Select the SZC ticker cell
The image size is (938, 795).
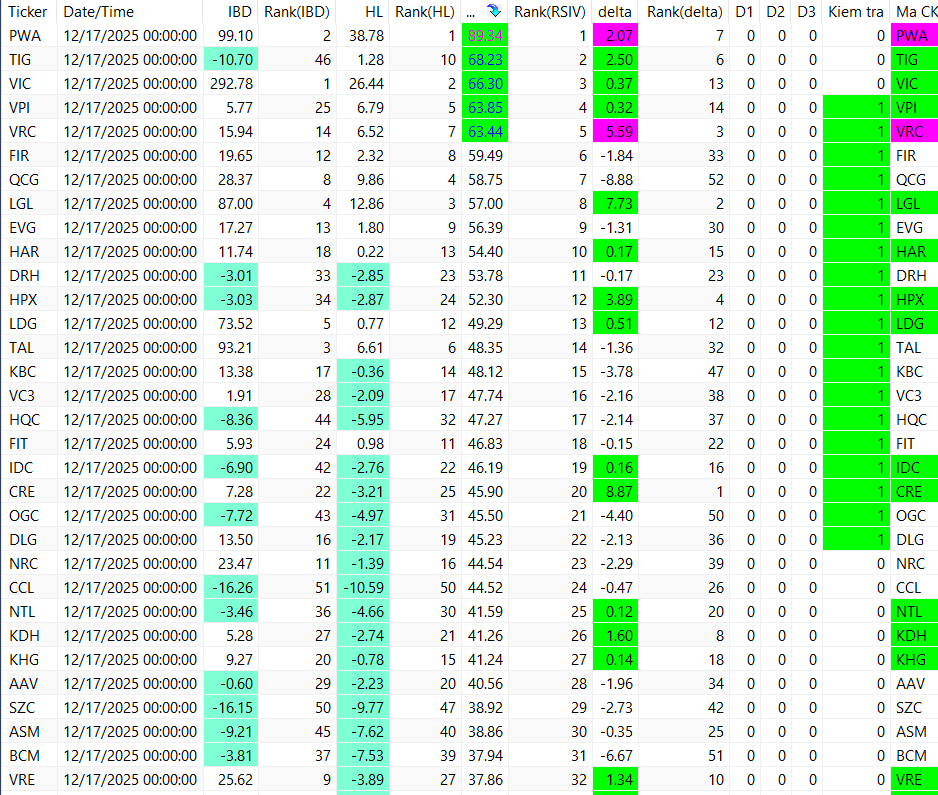coord(30,708)
